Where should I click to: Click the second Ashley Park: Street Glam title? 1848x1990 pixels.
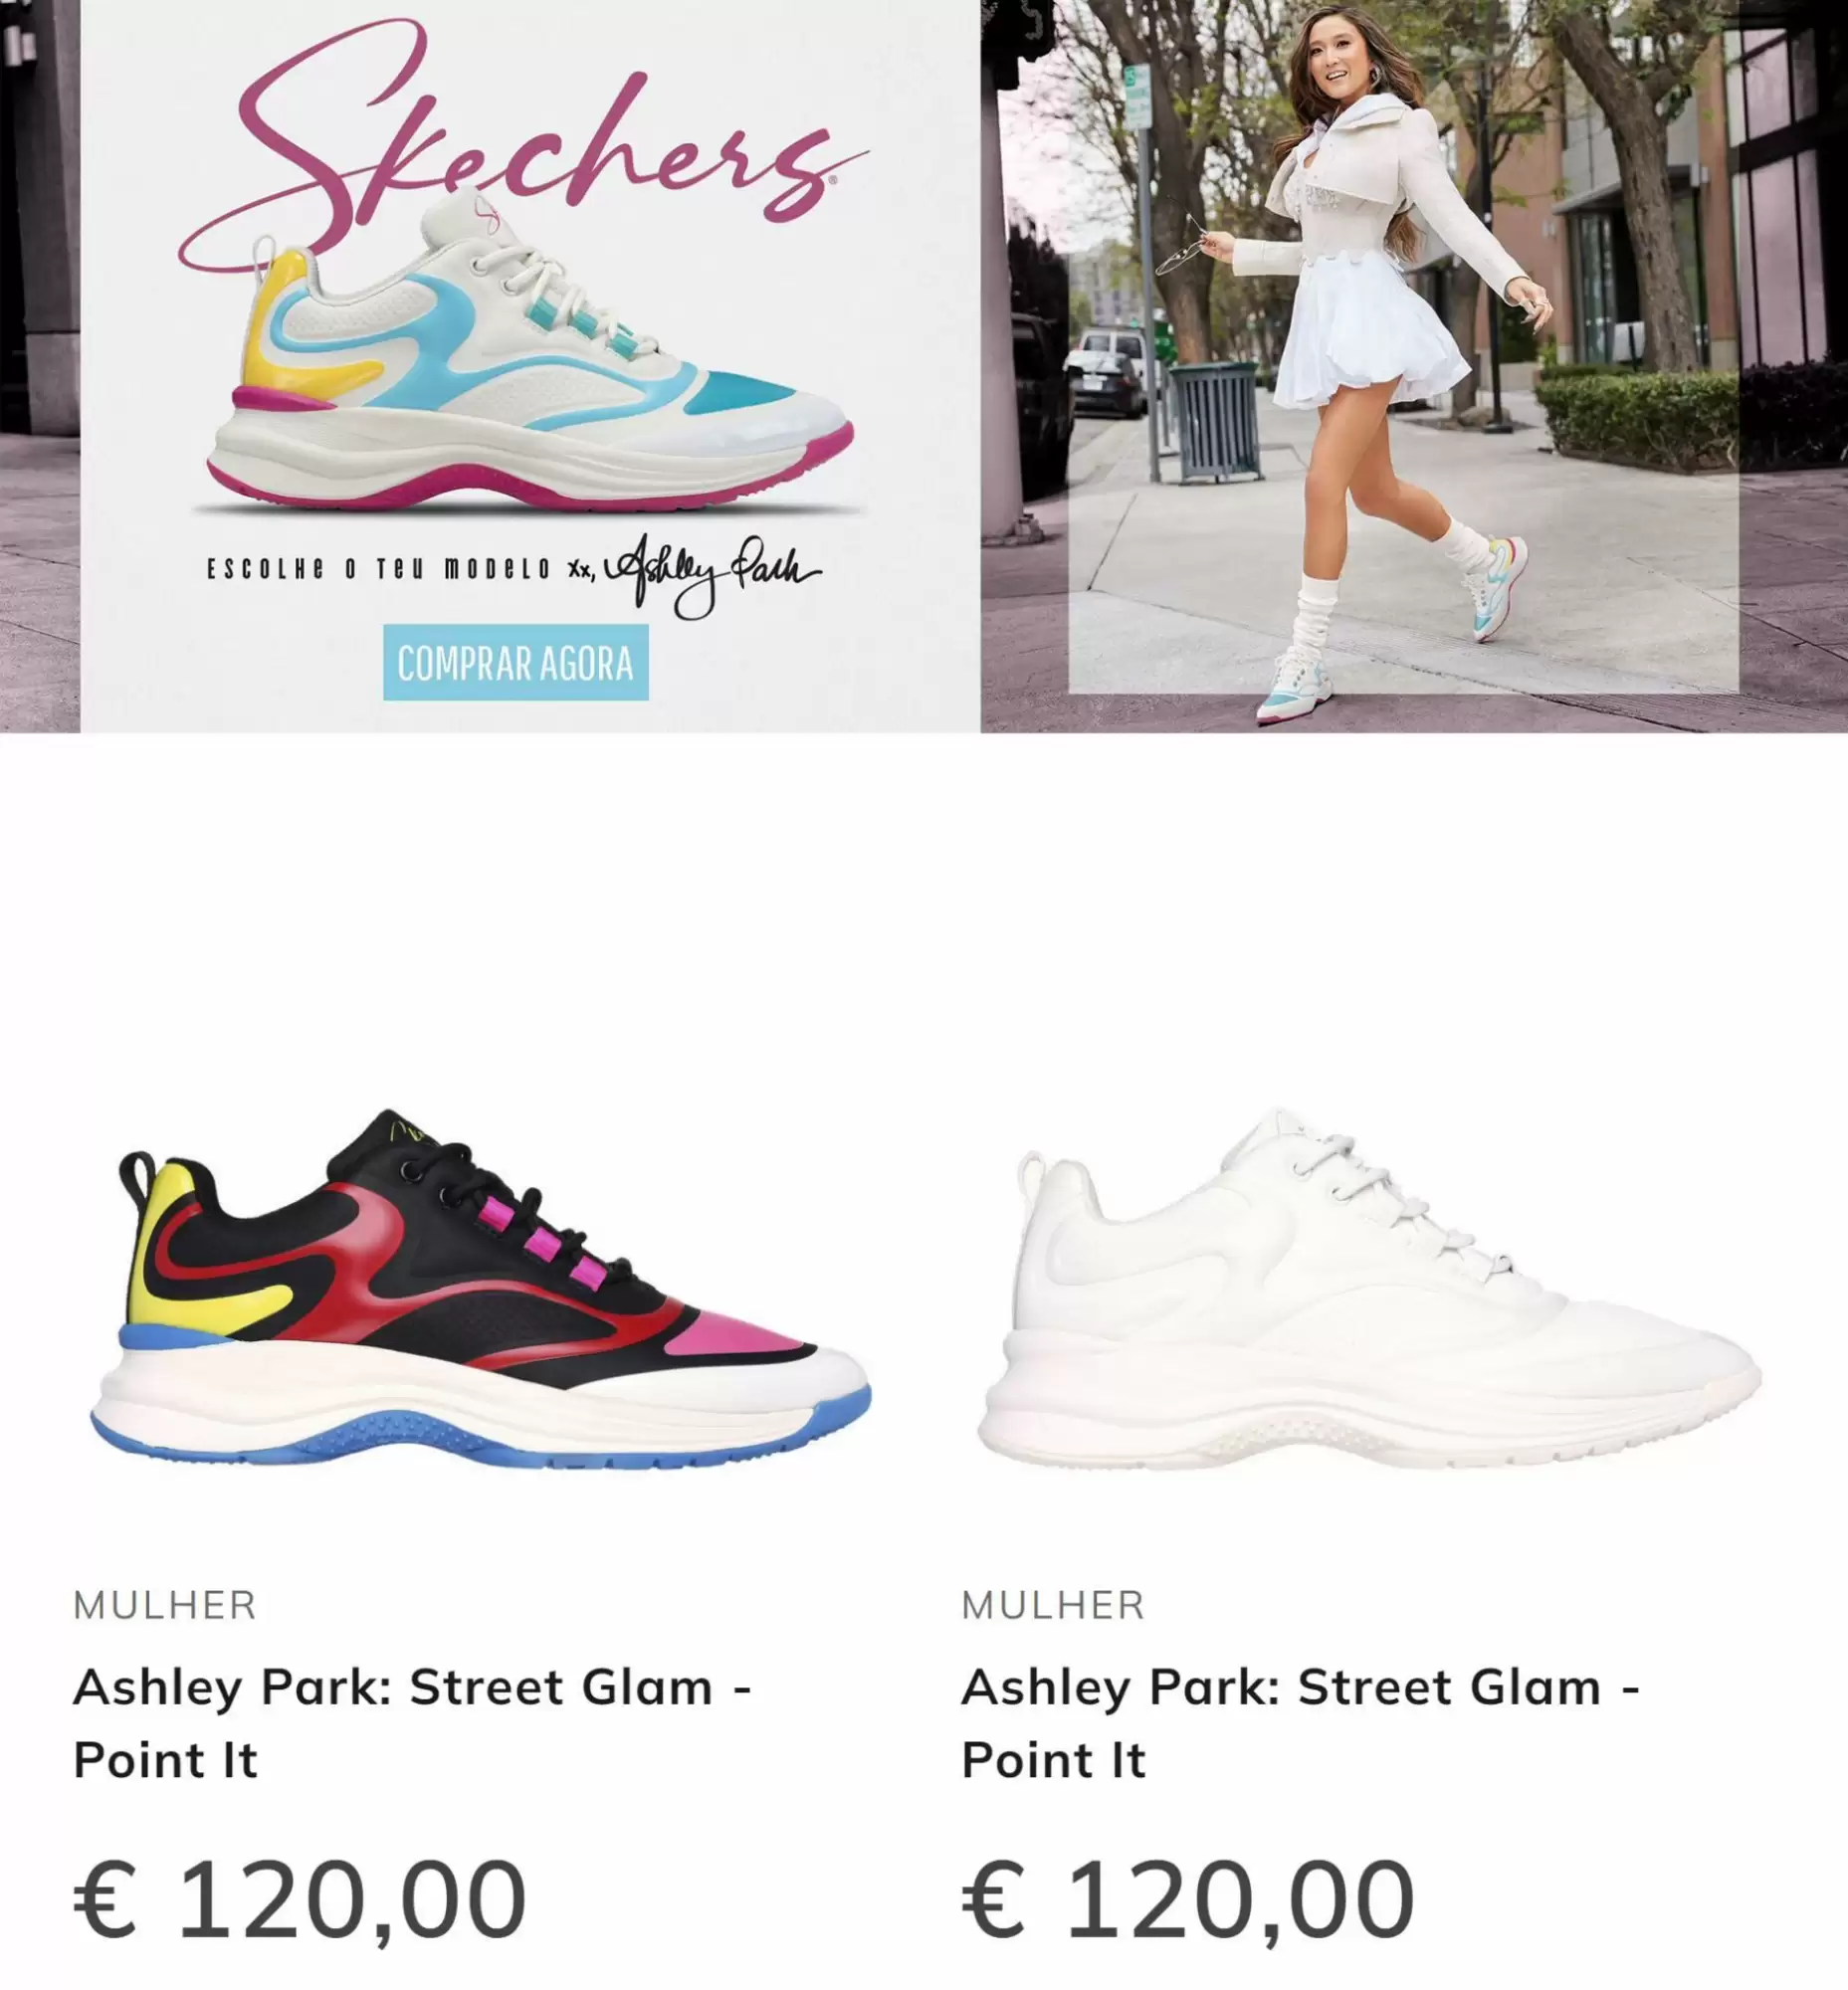coord(1300,1722)
